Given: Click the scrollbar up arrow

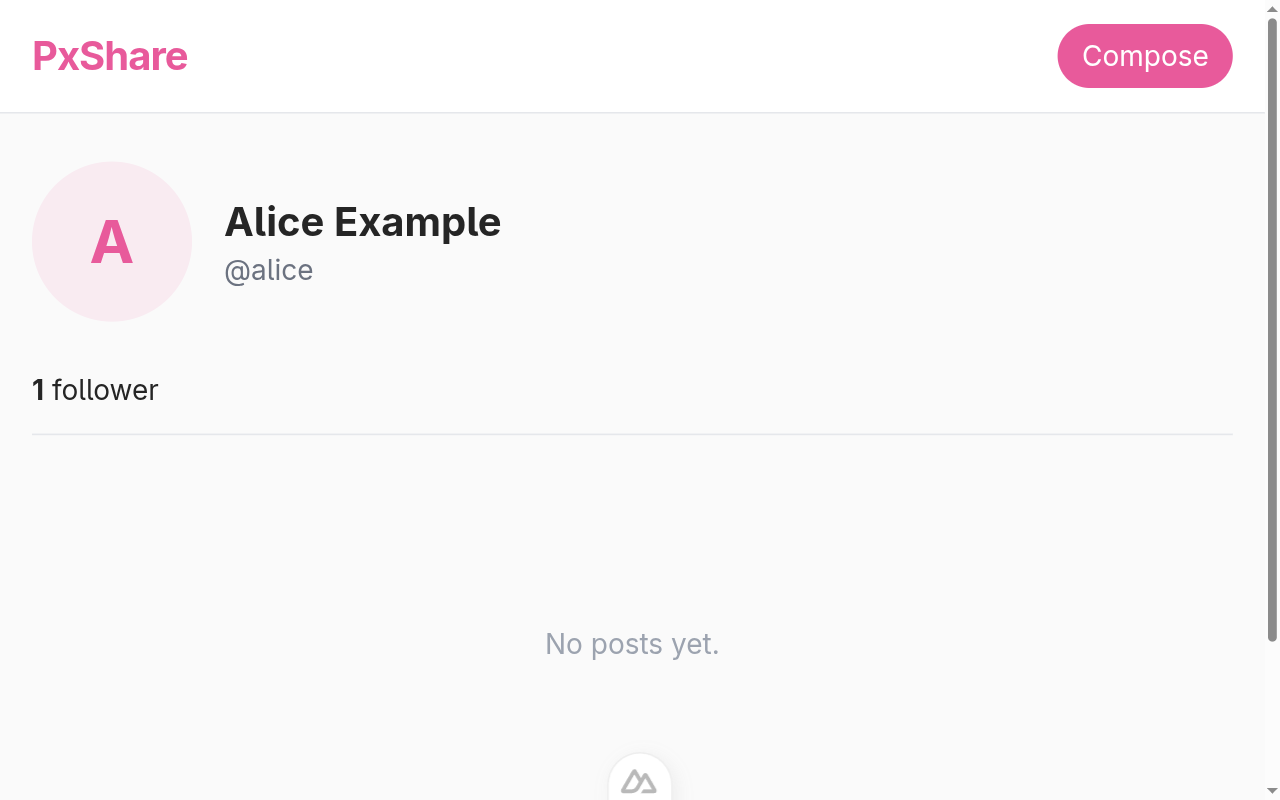Looking at the screenshot, I should pos(1271,7).
